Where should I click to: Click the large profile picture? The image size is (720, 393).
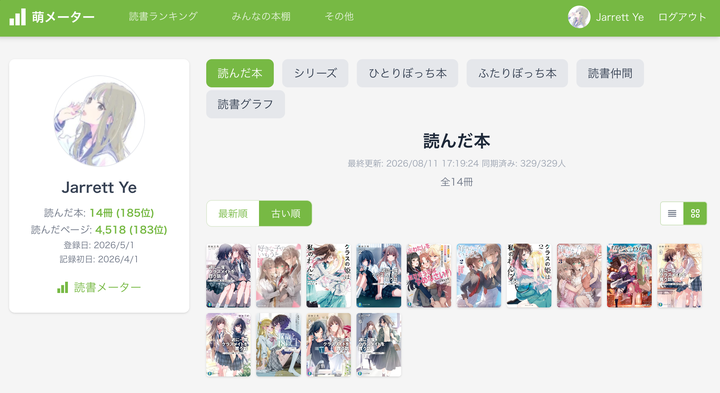(x=99, y=121)
